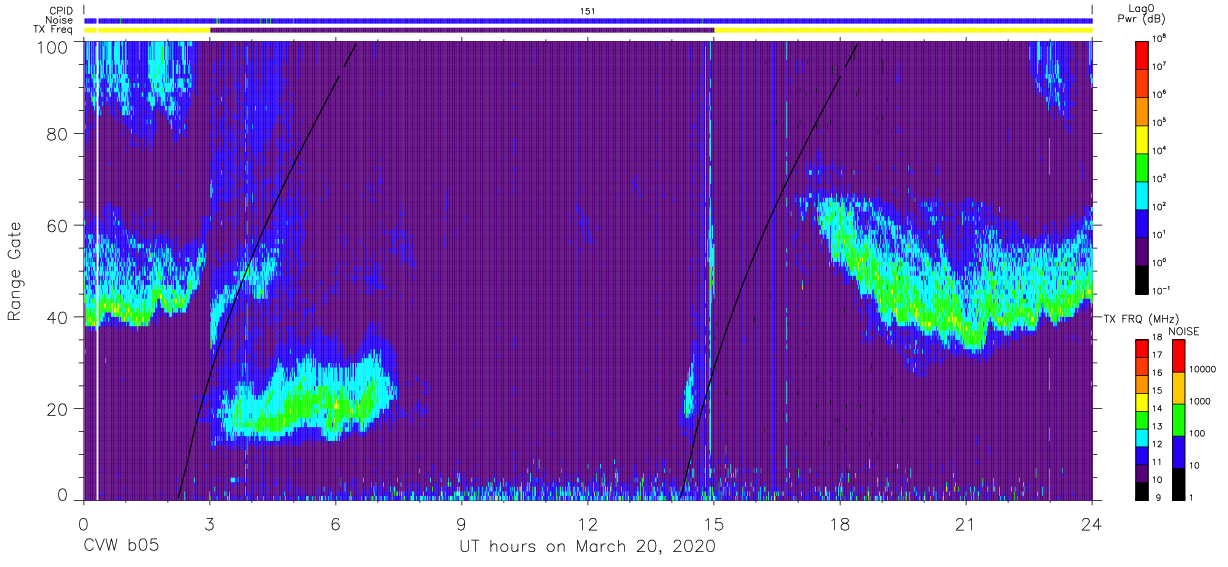Pick the red swatch of NOISE colorbar
The image size is (1228, 567).
[x=1178, y=356]
